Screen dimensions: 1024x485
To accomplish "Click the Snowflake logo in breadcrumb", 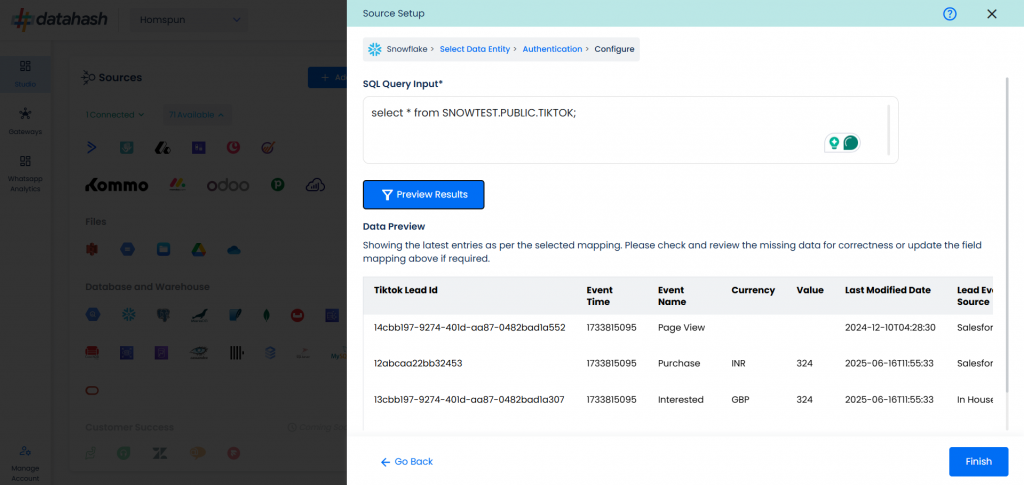I will [374, 49].
